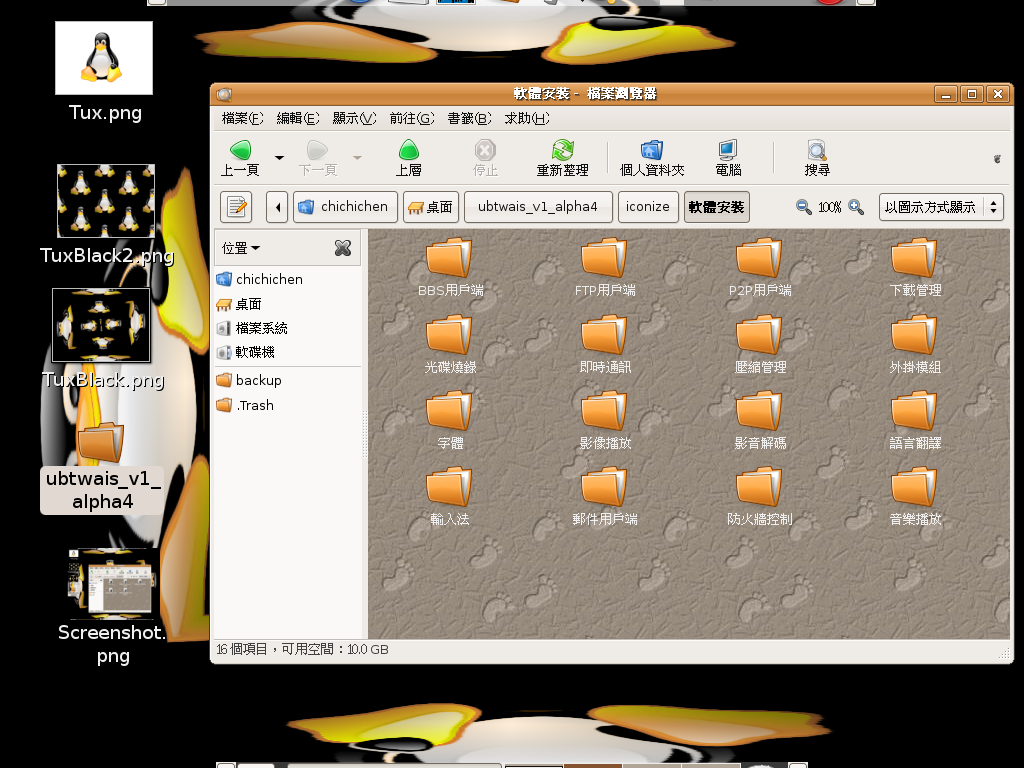Expand the 位置 side pane selector
This screenshot has height=768, width=1024.
(x=241, y=248)
